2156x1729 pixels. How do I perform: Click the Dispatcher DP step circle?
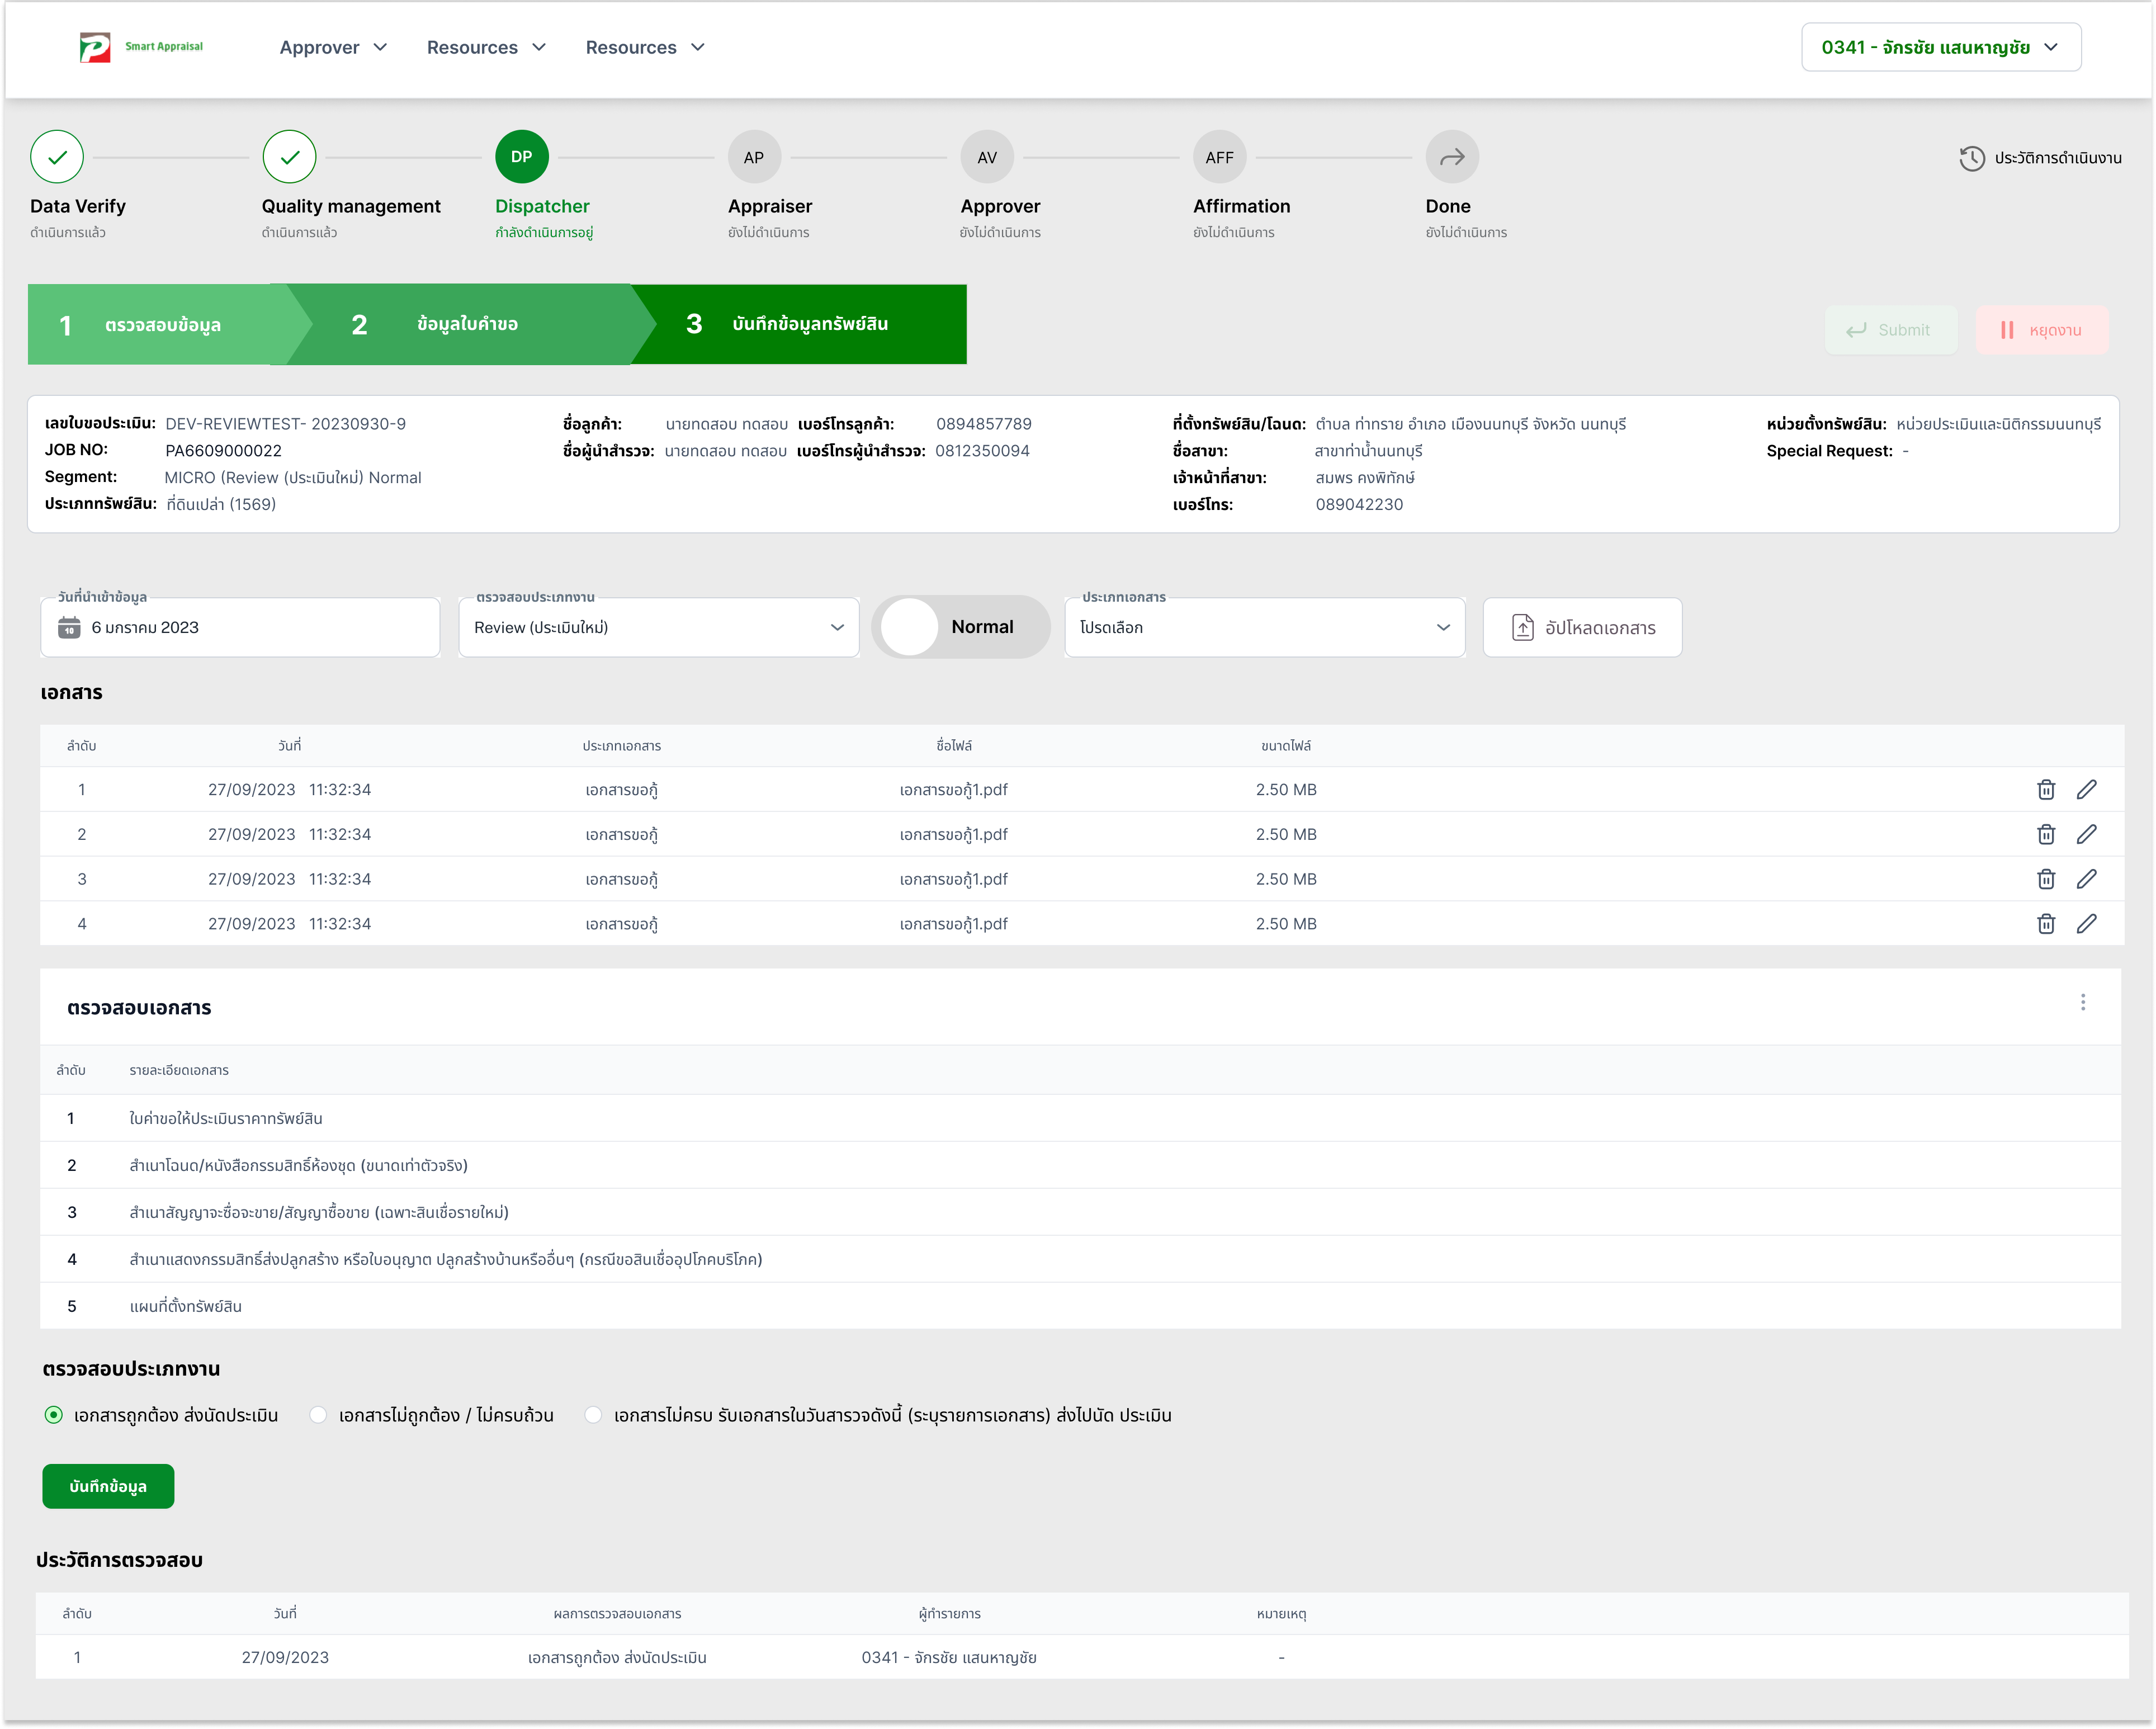click(521, 157)
